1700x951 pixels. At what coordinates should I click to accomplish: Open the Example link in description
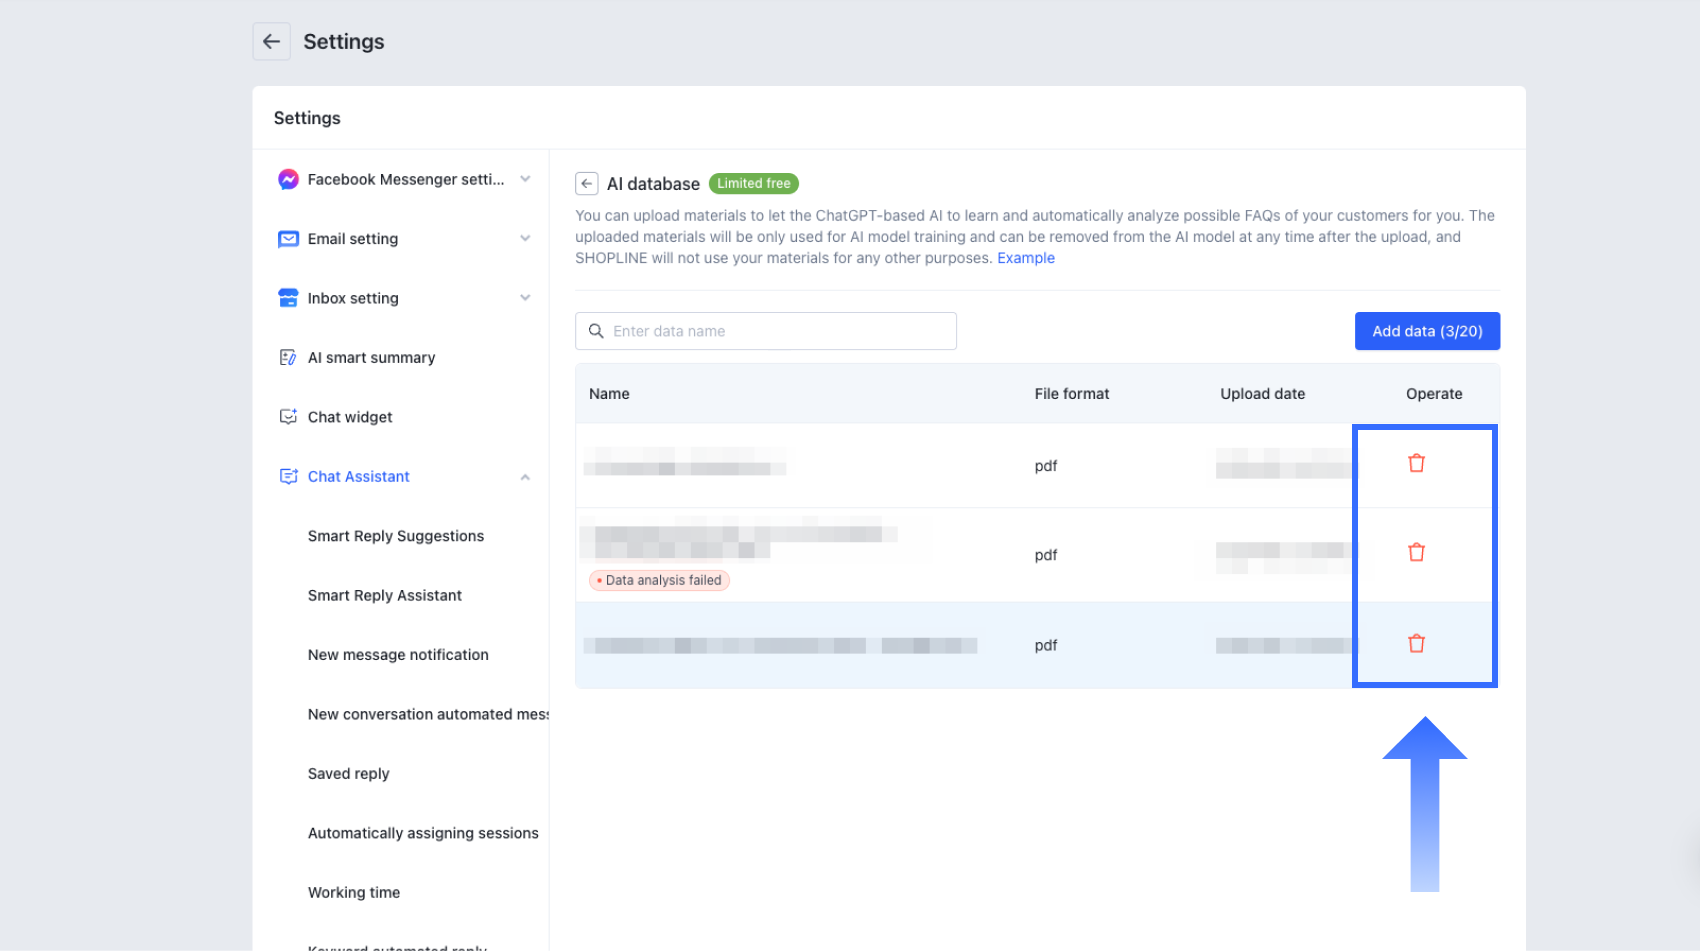coord(1026,258)
